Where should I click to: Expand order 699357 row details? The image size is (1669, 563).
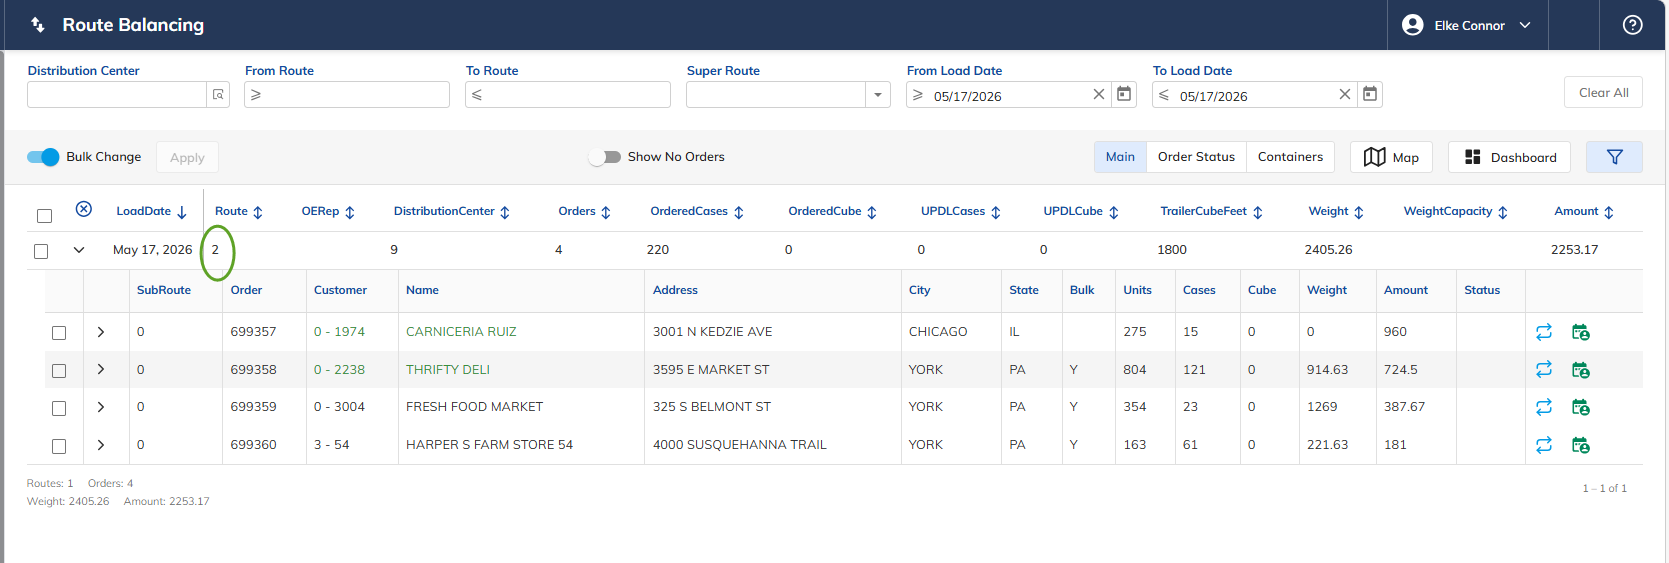point(101,332)
